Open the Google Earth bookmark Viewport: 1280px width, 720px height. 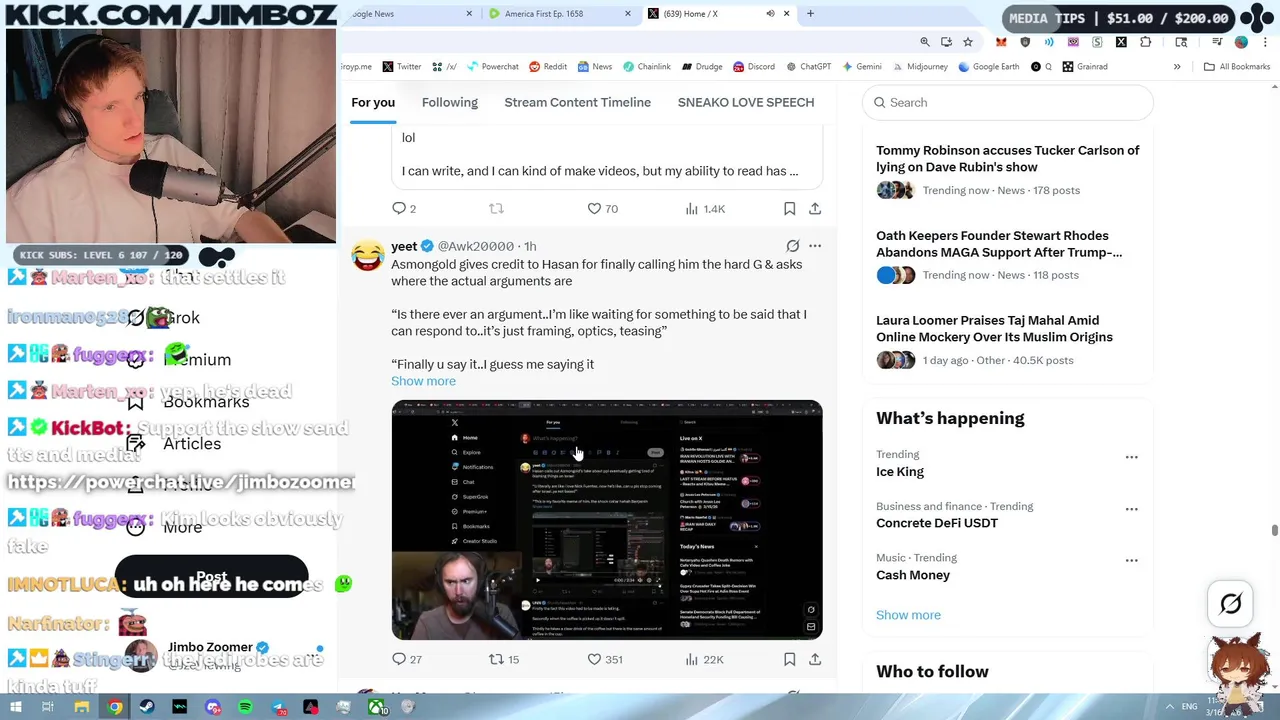click(x=988, y=67)
